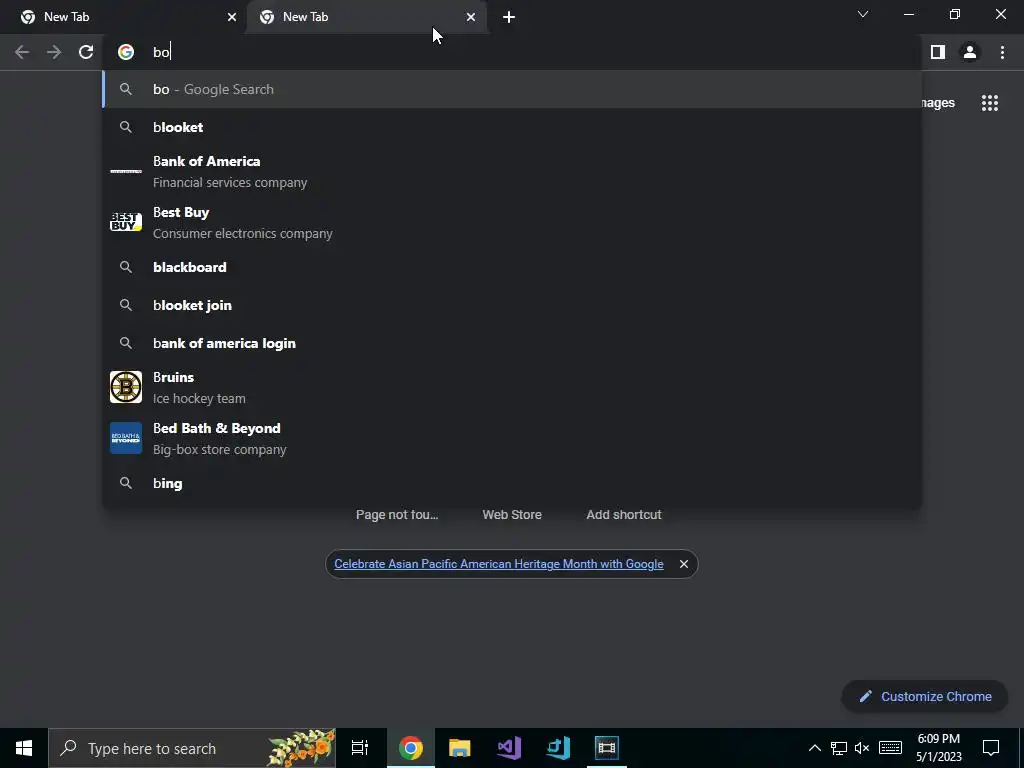Open the notification center icon
Viewport: 1024px width, 768px height.
(x=991, y=748)
